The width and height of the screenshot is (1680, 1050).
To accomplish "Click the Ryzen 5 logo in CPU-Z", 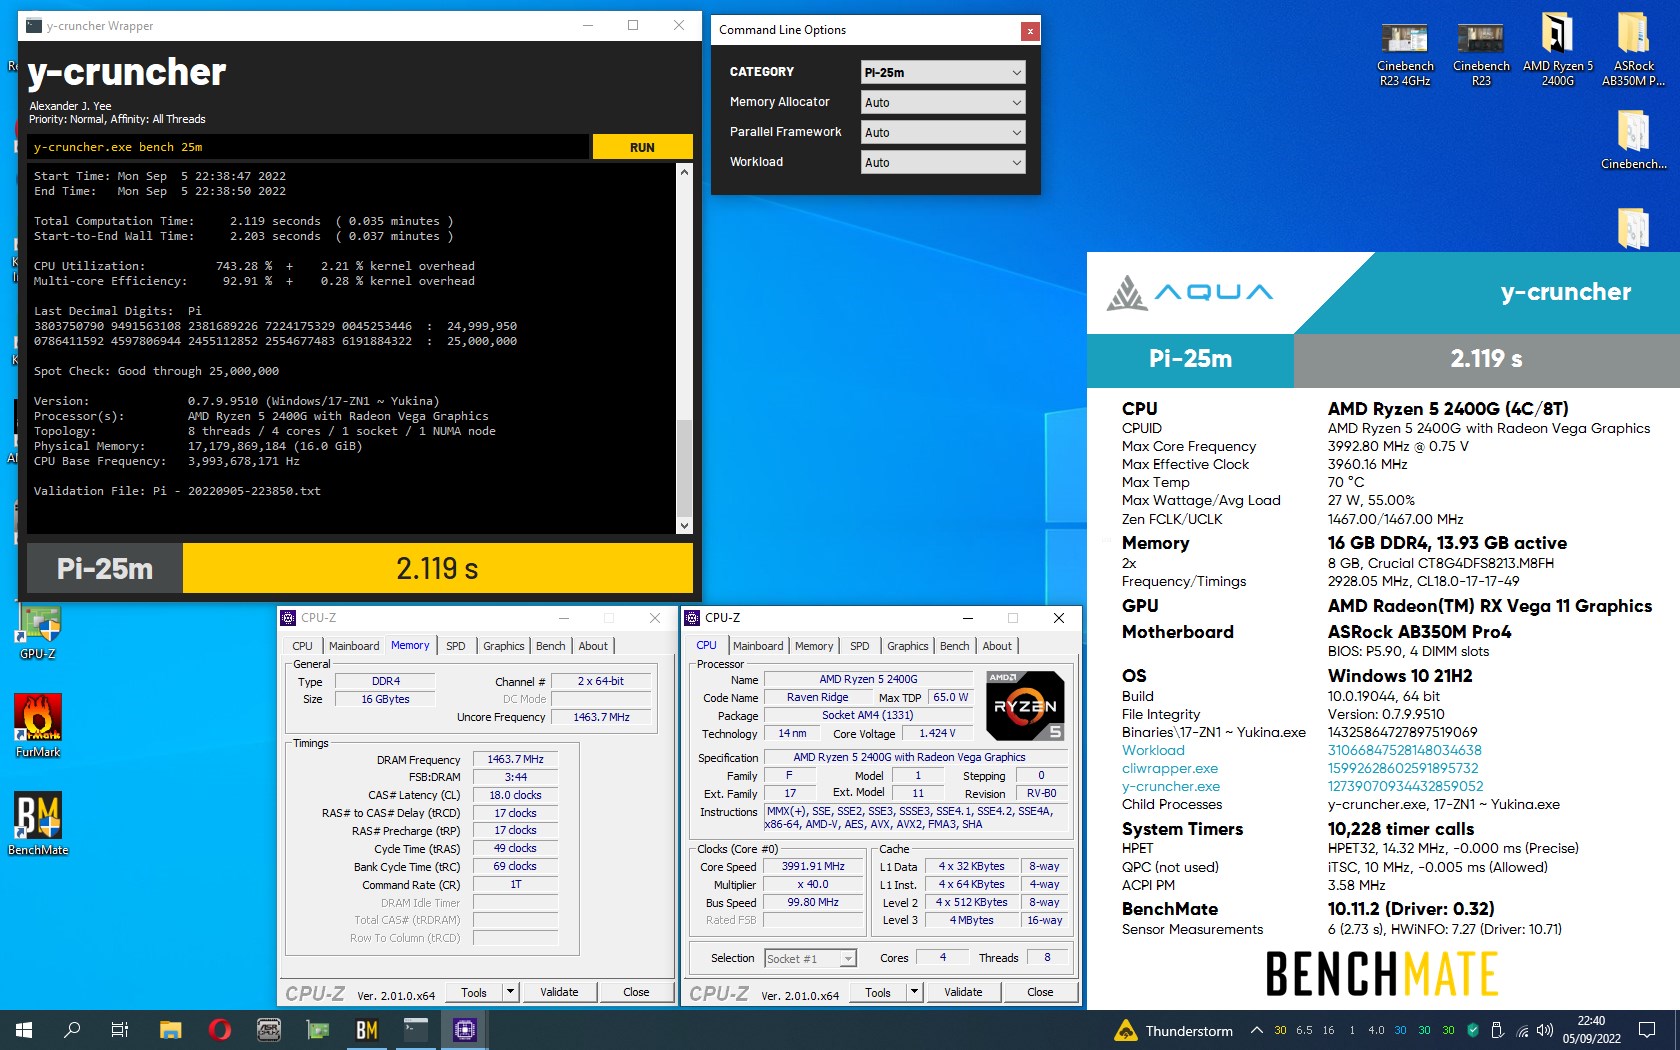I will [1025, 706].
